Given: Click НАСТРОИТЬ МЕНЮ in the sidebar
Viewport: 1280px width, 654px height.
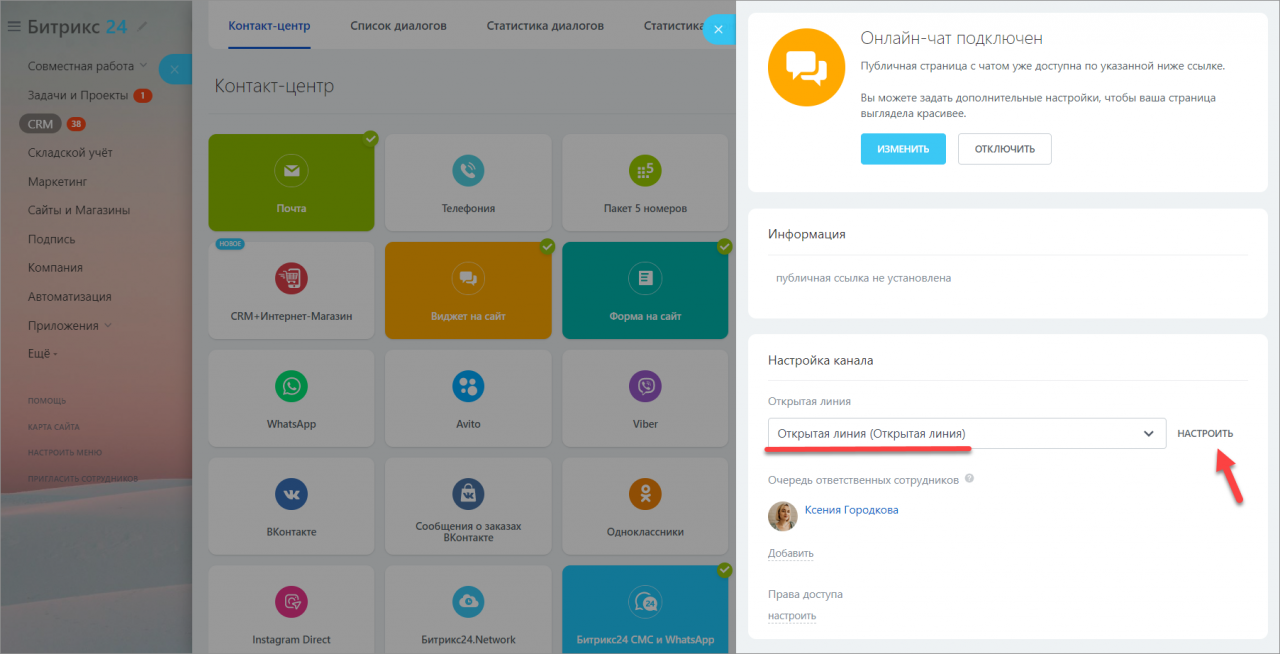Looking at the screenshot, I should pos(65,453).
